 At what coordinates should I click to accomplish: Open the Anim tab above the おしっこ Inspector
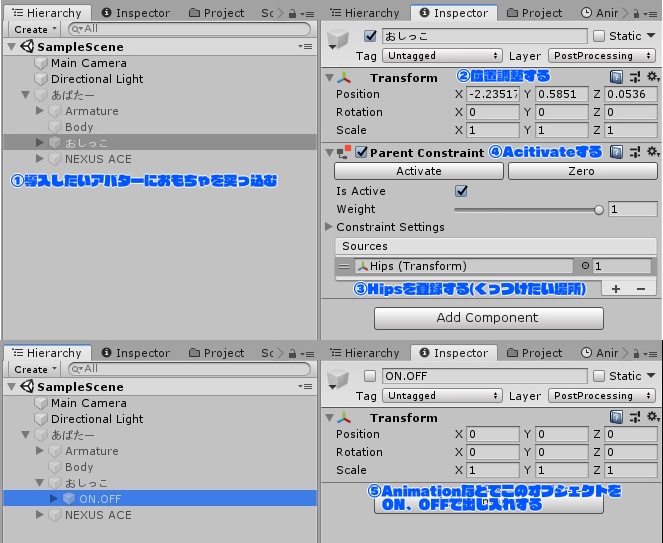599,13
